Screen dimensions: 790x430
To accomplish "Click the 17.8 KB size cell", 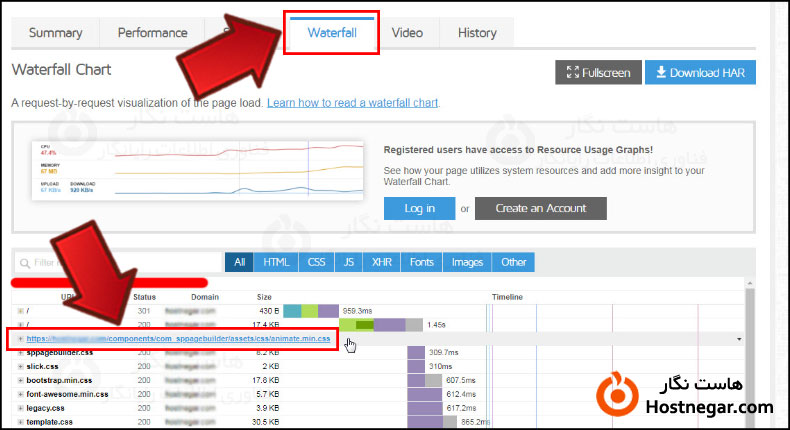I will click(266, 381).
